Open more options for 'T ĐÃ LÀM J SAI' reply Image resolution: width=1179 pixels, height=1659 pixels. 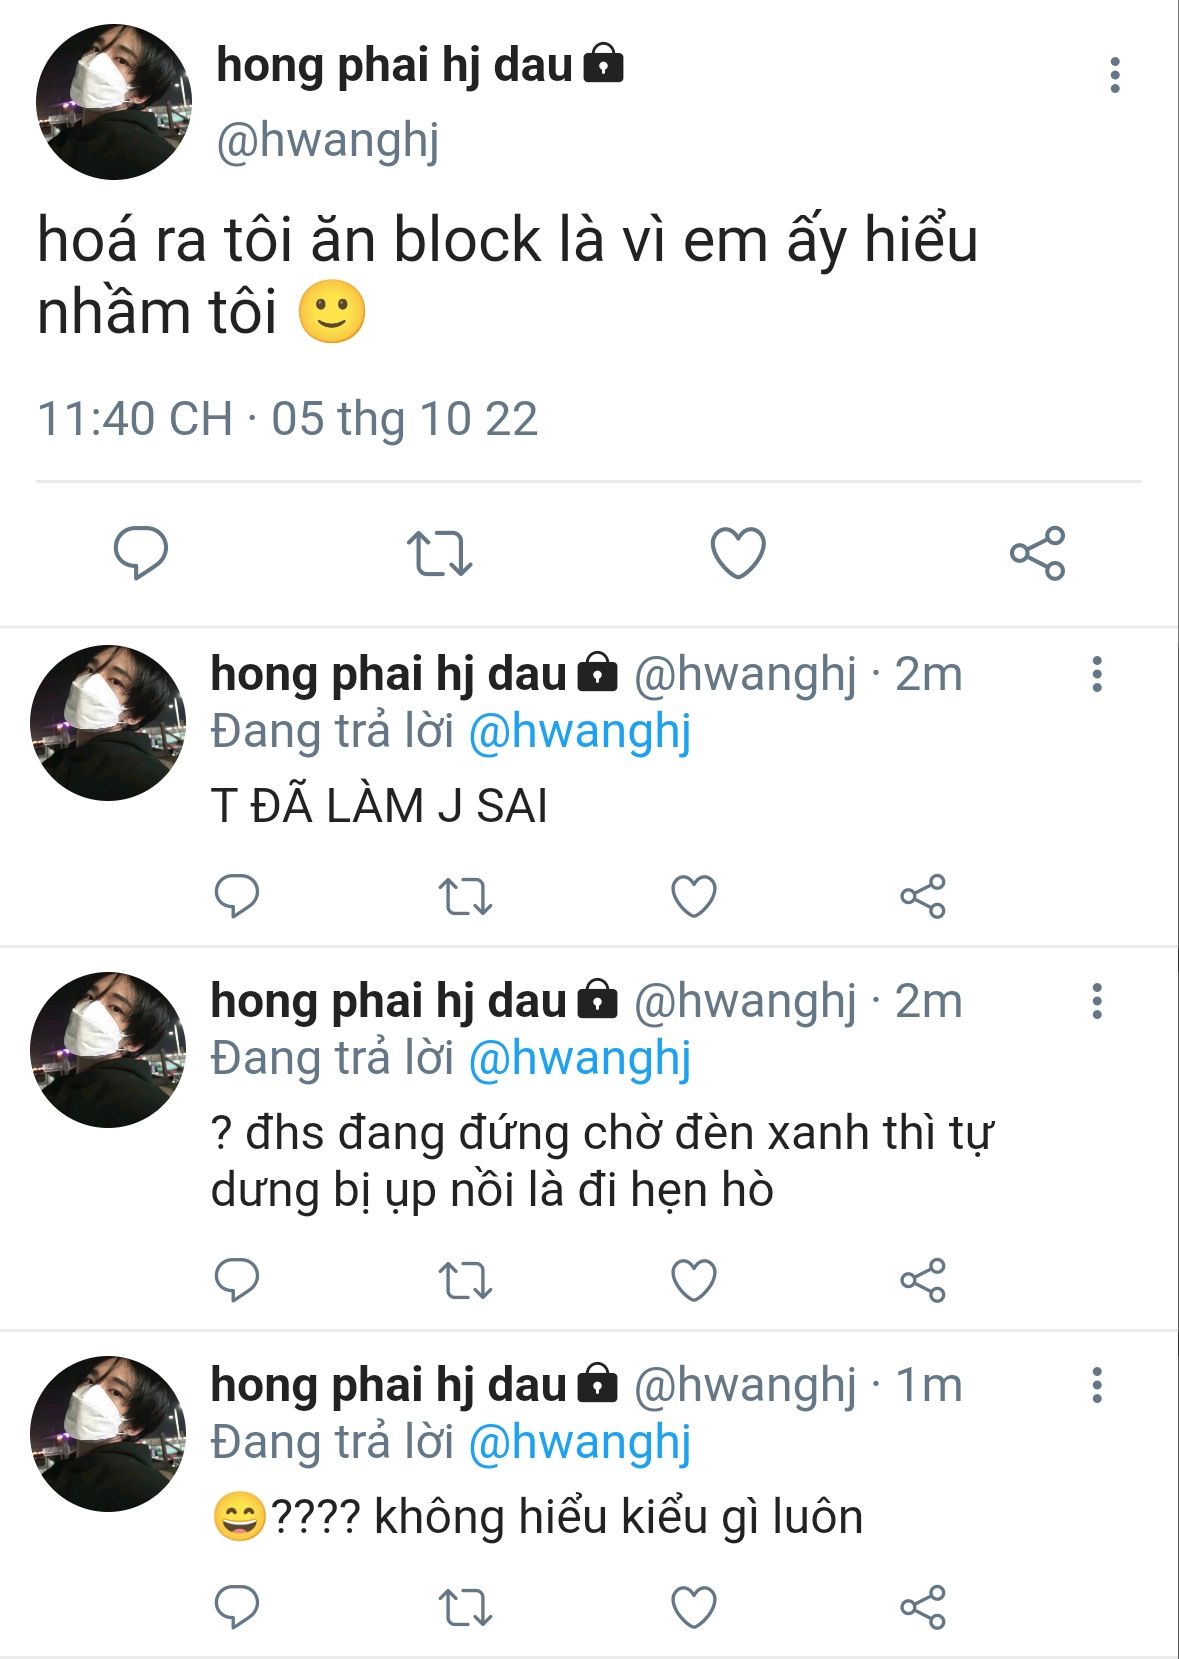(x=1097, y=674)
